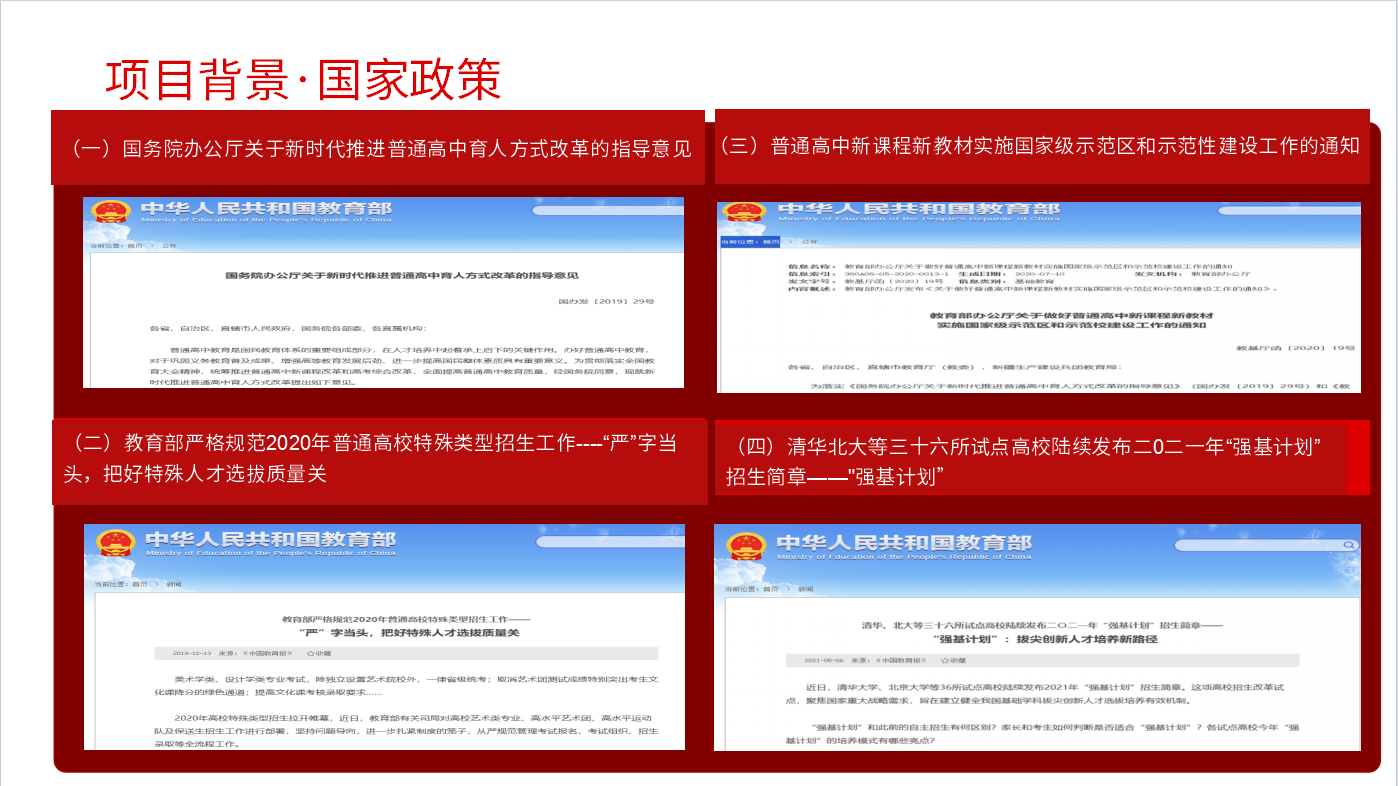The width and height of the screenshot is (1398, 786).
Task: Click the 教基厅函〔2020〕19号 document number text
Action: (1295, 347)
